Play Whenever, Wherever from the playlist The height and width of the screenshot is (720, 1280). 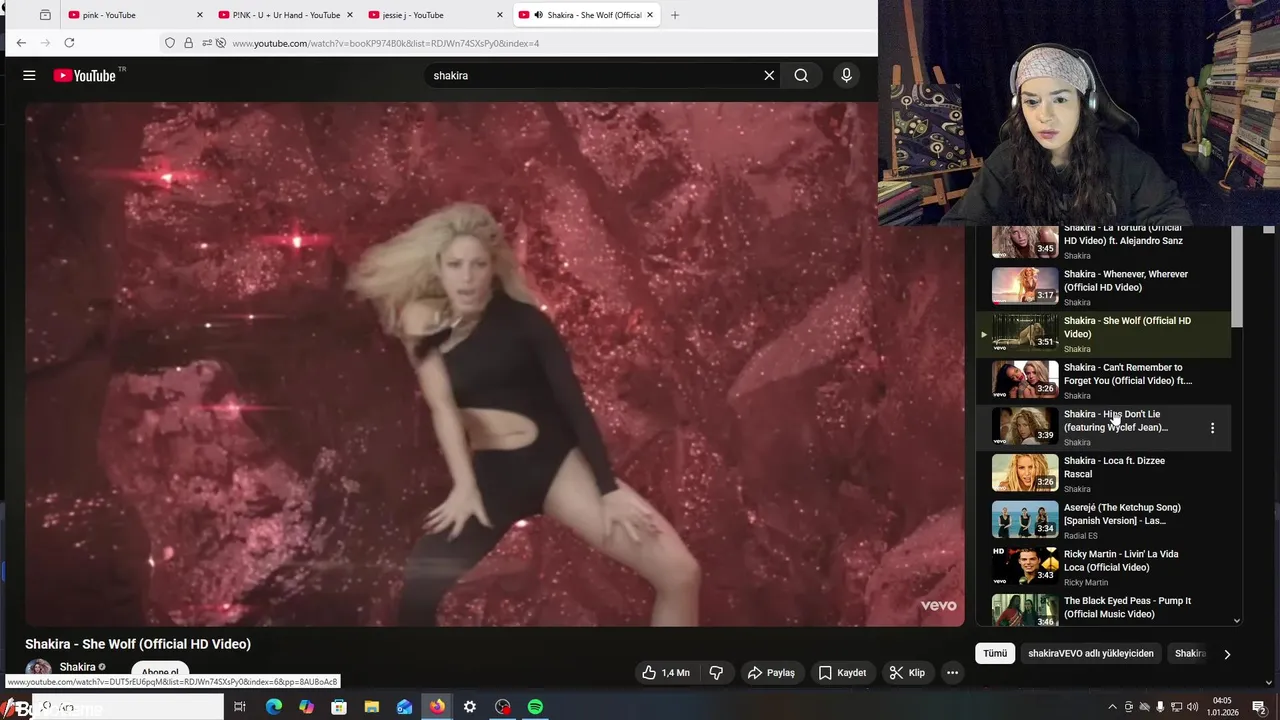[1102, 287]
